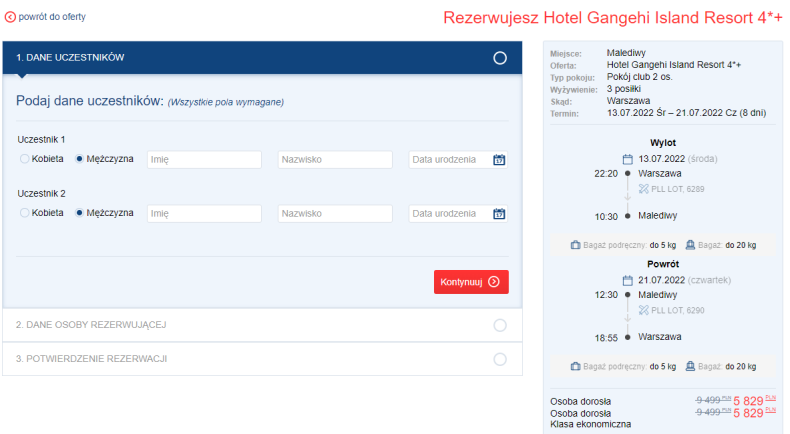Click the departure date calendar icon for 13.07.2022
Viewport: 790px width, 434px height.
pyautogui.click(x=627, y=158)
